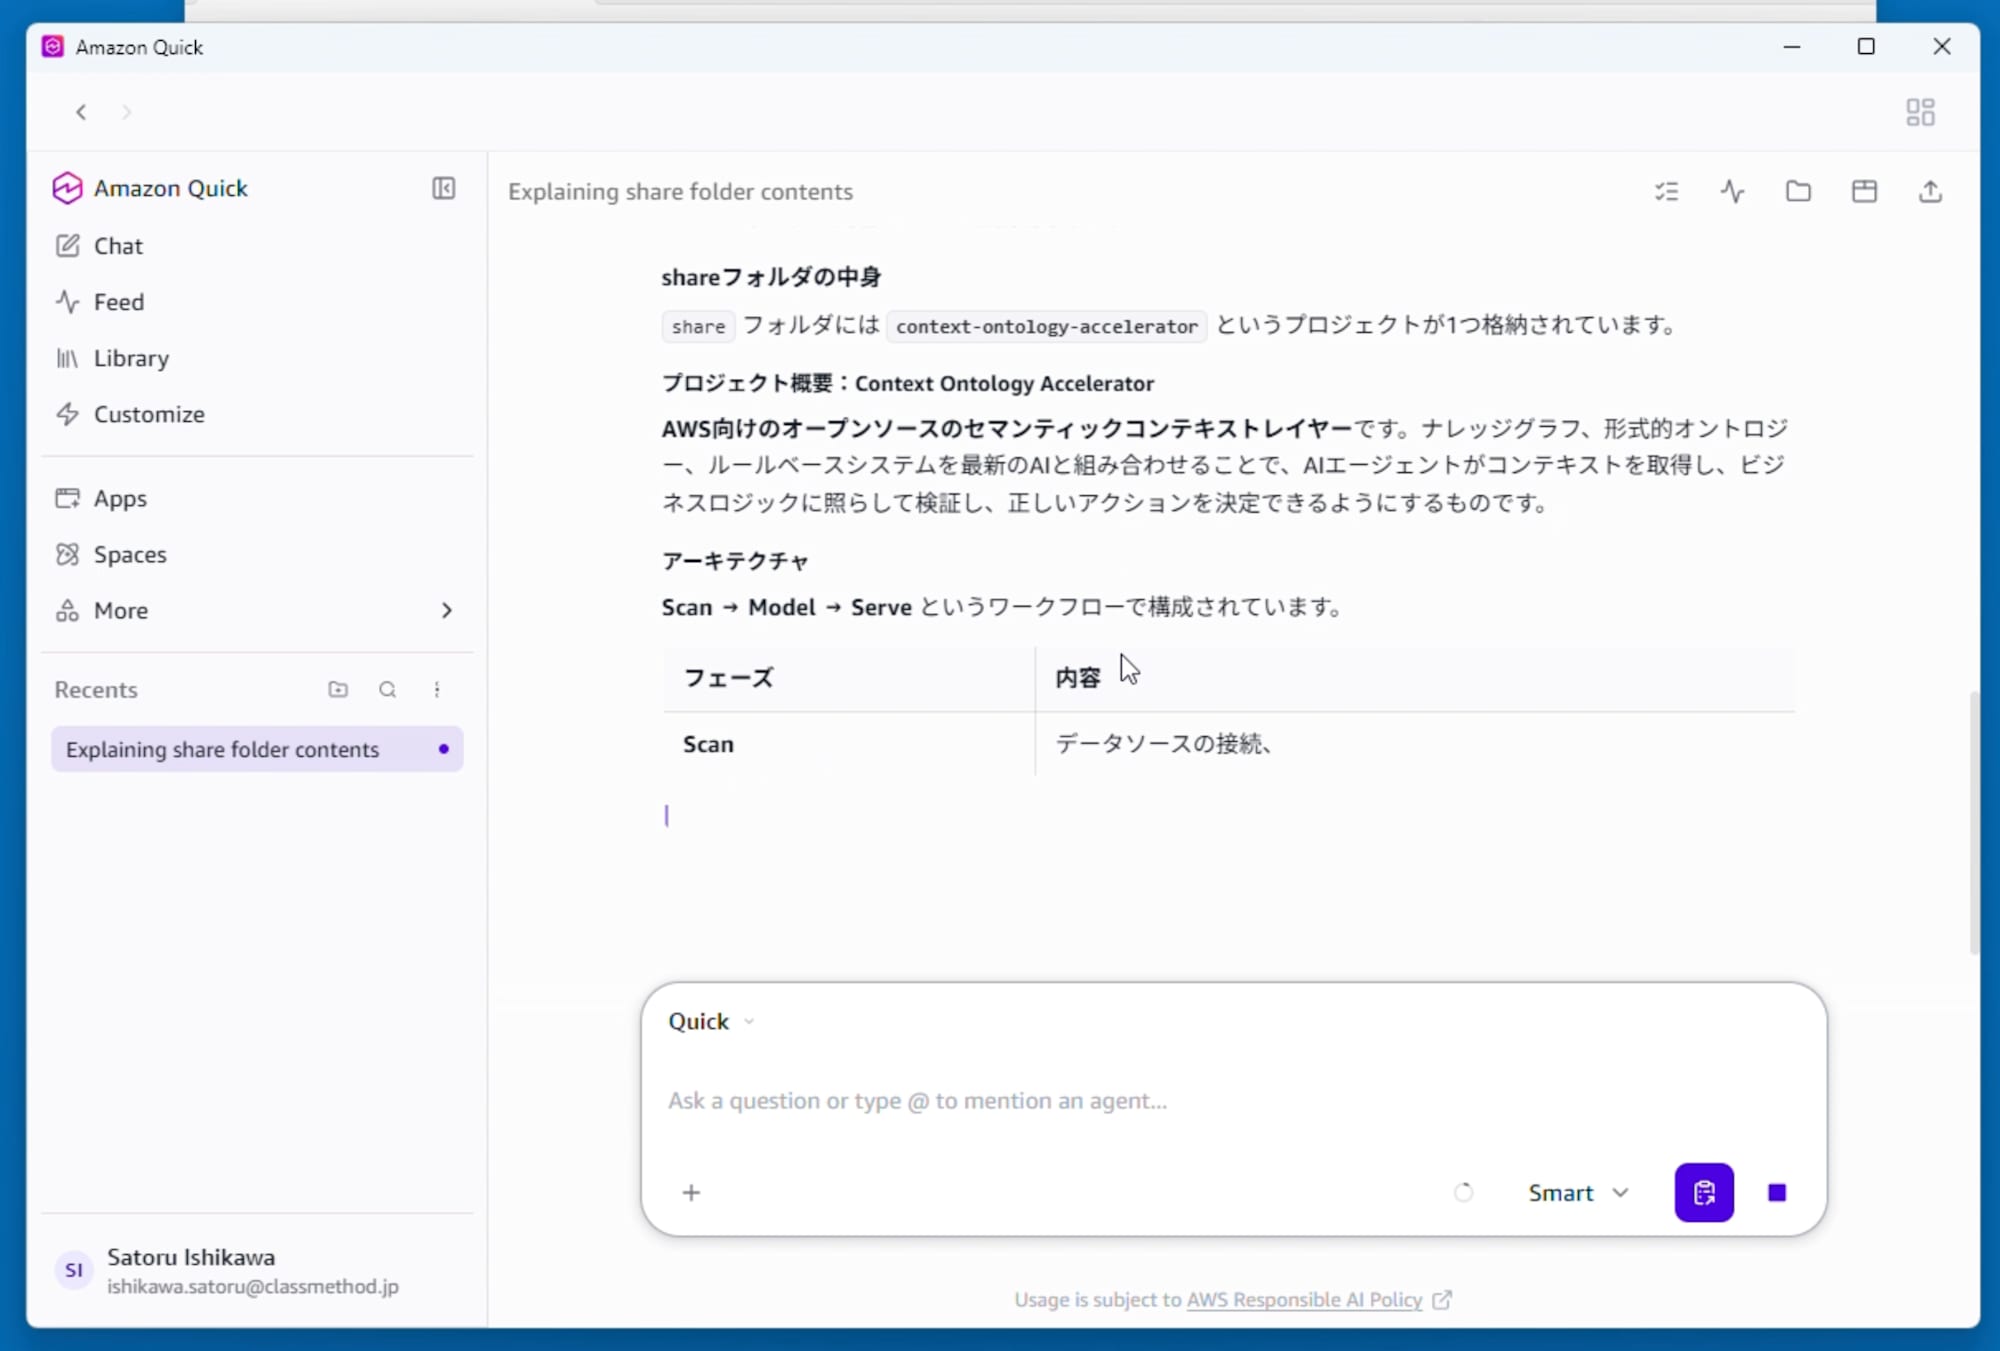Click the chat title Explaining share folder contents
This screenshot has width=2000, height=1351.
680,191
